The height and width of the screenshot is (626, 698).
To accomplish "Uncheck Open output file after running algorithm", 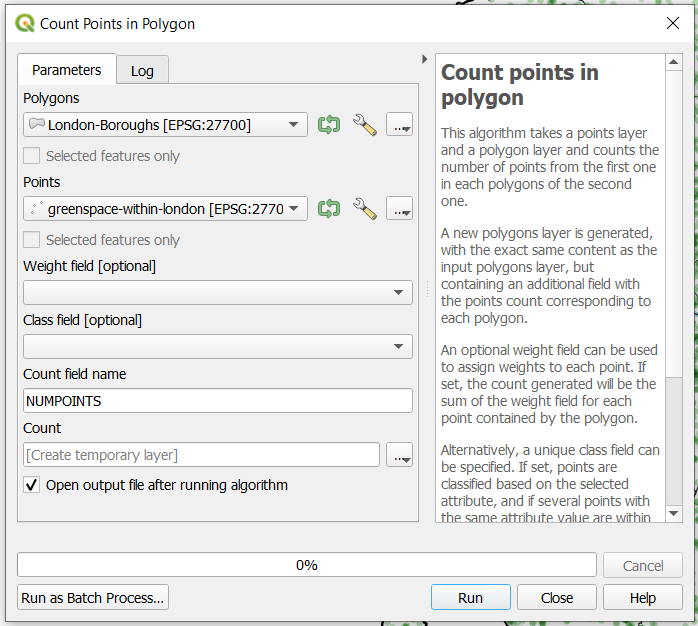I will point(32,485).
